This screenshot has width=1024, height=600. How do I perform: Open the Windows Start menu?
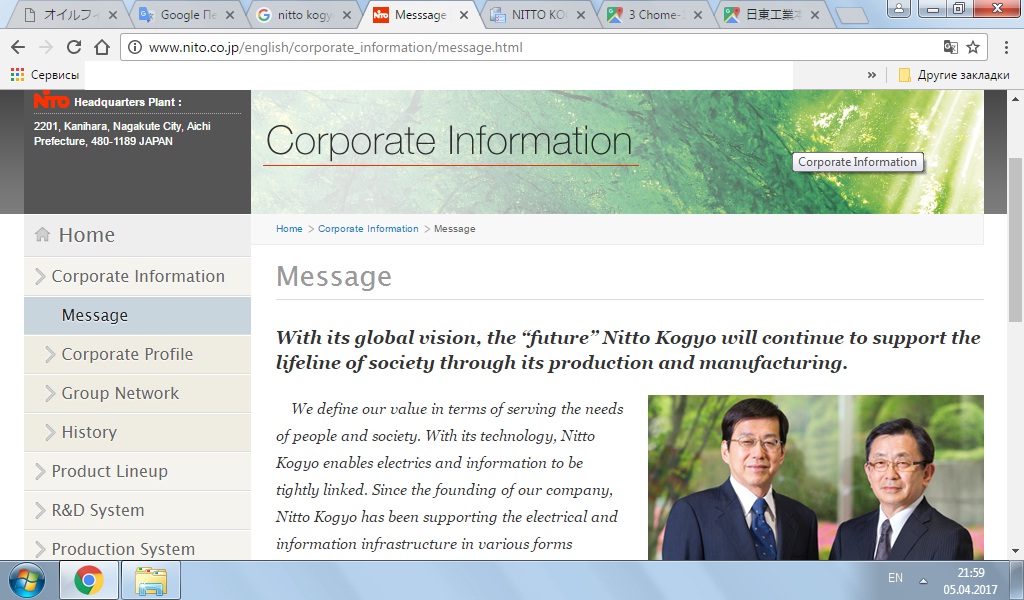click(x=27, y=580)
